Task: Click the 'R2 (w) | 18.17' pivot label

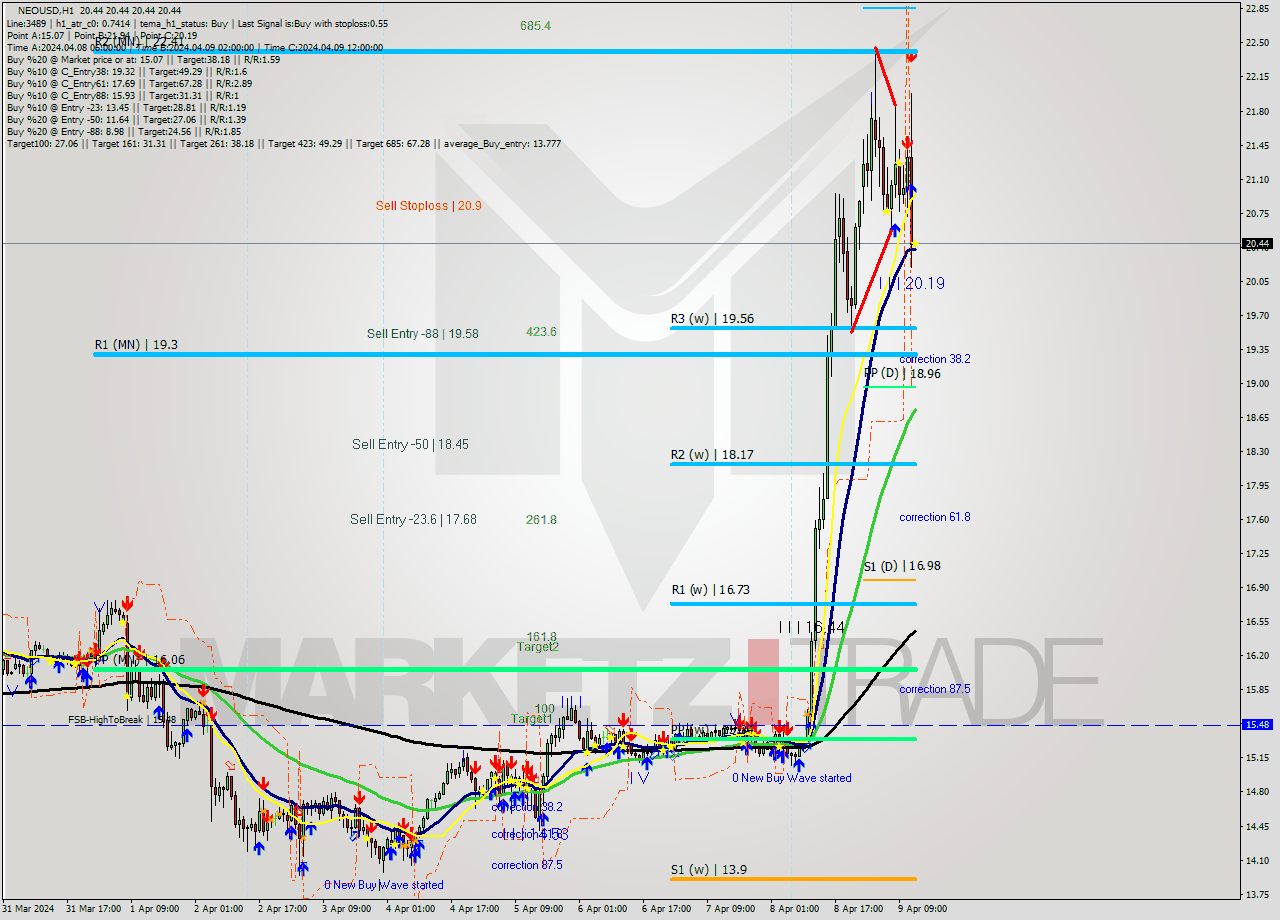Action: click(712, 454)
